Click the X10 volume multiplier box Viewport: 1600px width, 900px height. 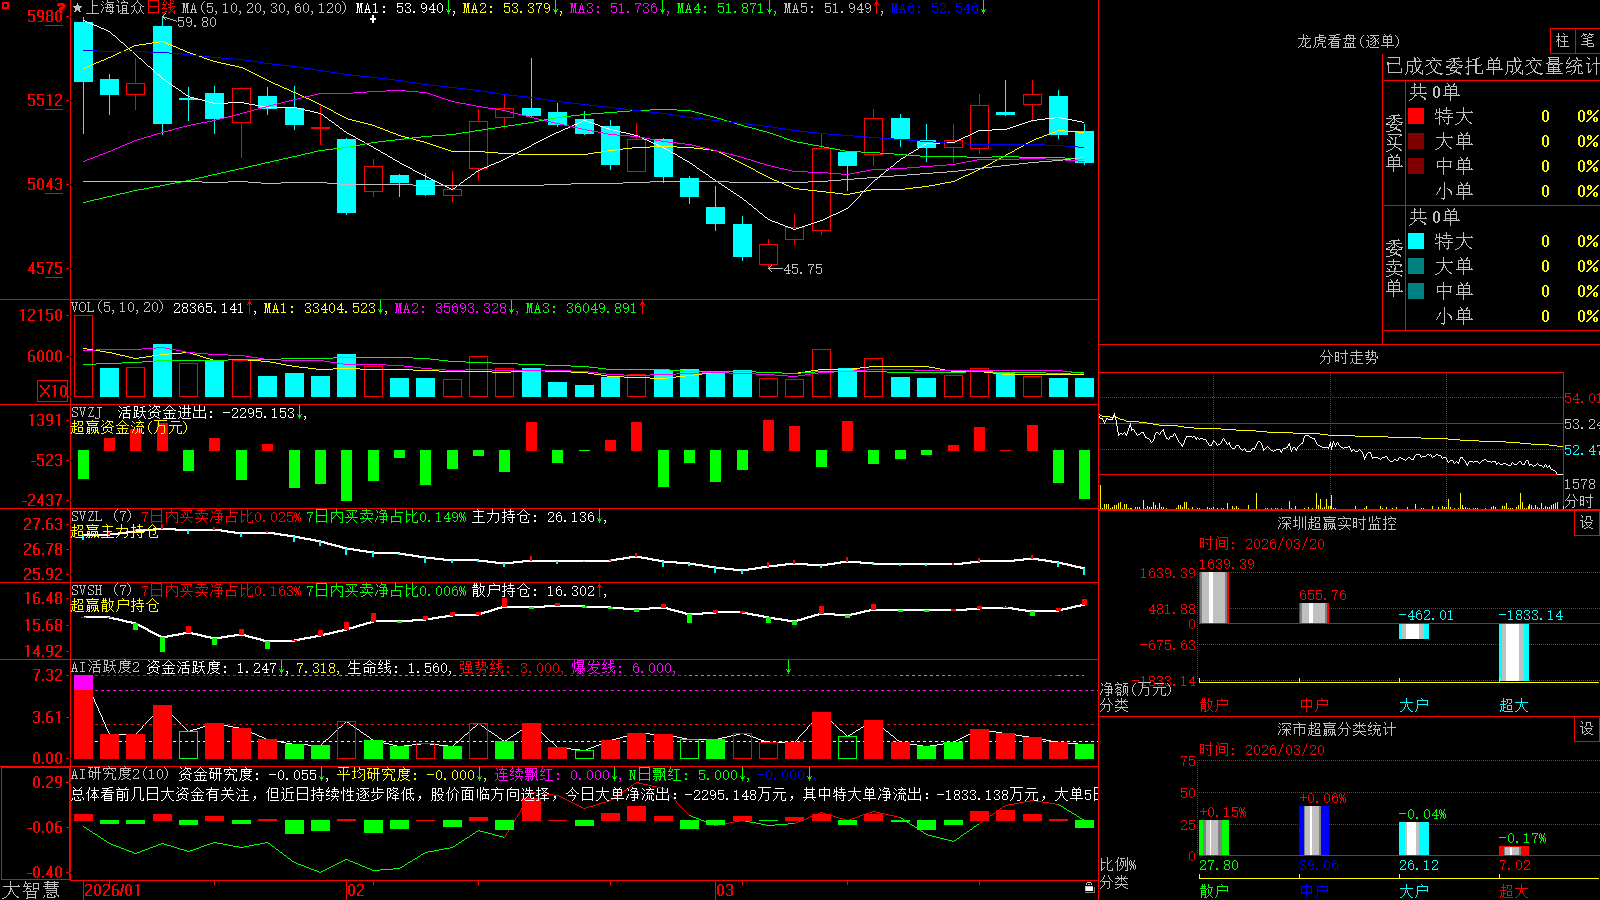(53, 391)
